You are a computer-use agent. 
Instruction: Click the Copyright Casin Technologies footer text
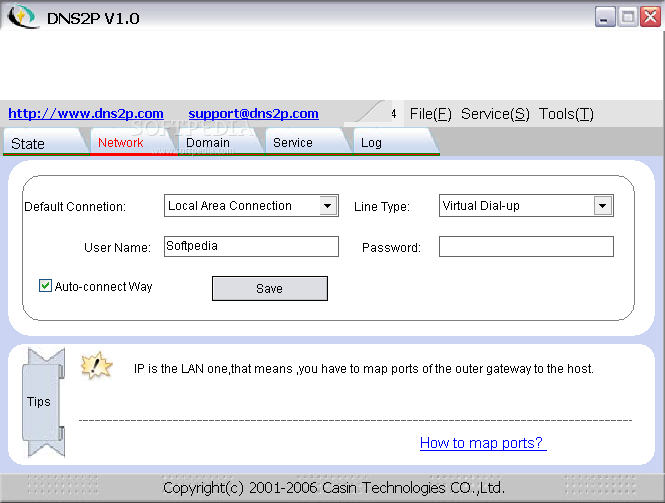(x=334, y=488)
